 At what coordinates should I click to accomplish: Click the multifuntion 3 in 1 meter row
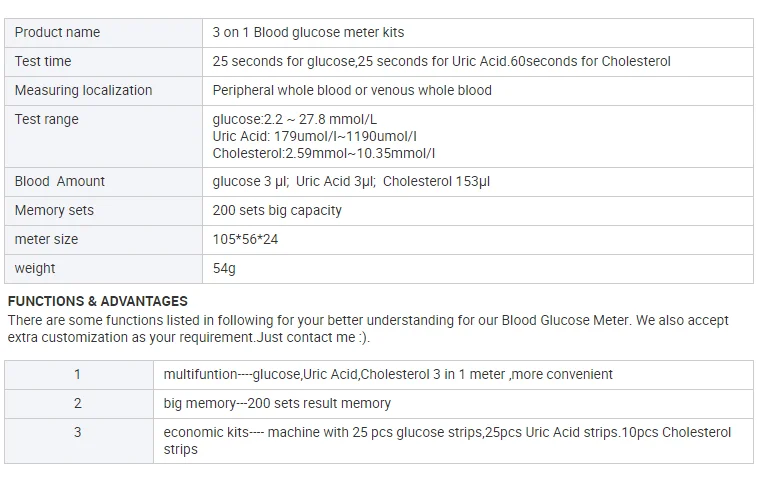388,374
